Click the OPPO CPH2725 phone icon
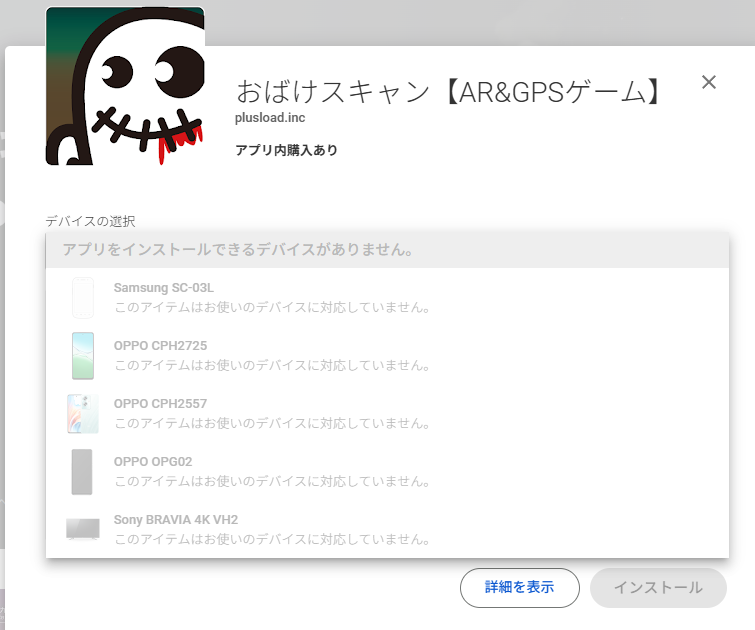The image size is (755, 630). click(x=83, y=355)
